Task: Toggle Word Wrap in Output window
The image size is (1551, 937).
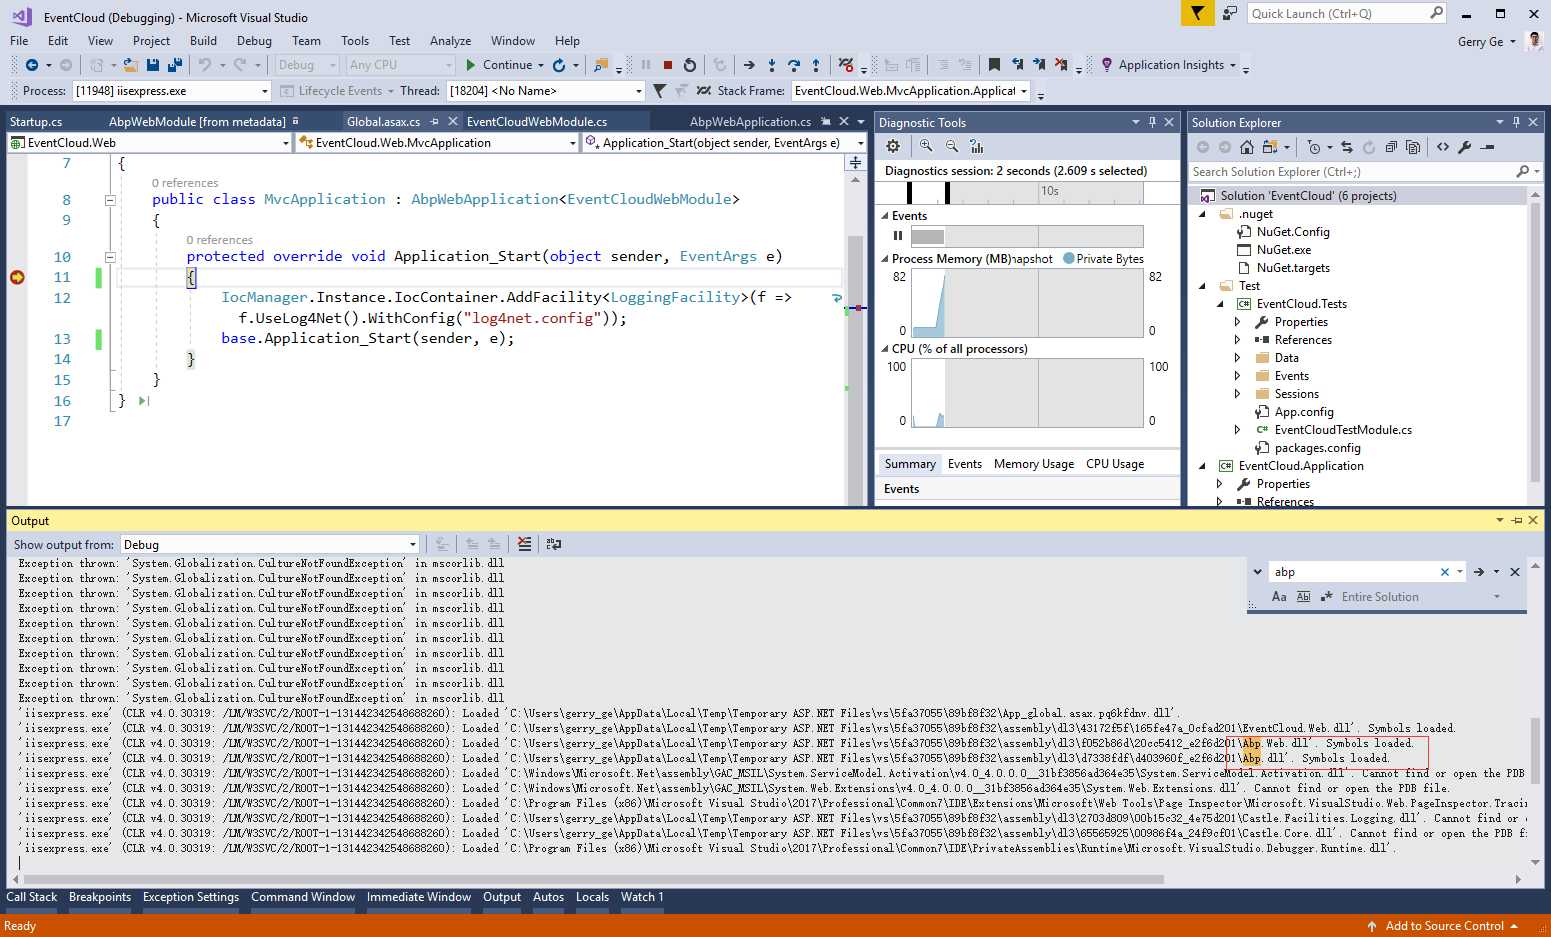Action: click(x=553, y=544)
